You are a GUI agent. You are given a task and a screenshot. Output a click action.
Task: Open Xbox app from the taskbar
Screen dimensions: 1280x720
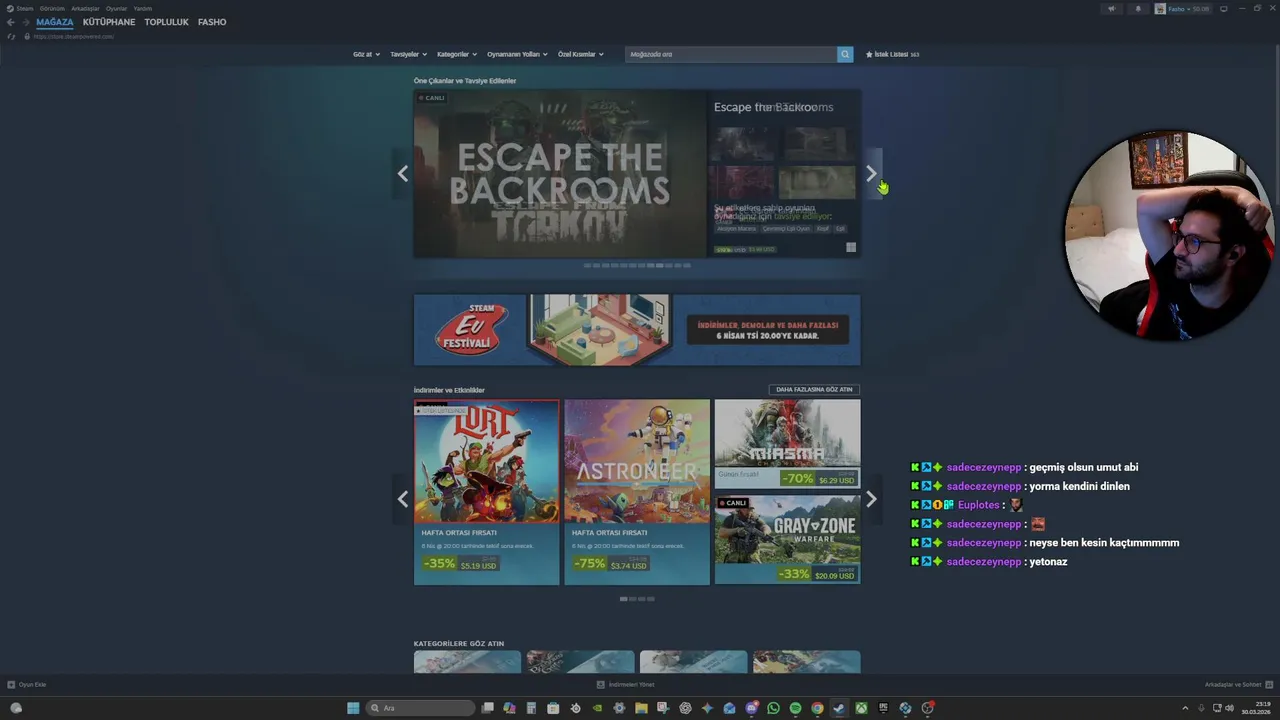pyautogui.click(x=861, y=708)
